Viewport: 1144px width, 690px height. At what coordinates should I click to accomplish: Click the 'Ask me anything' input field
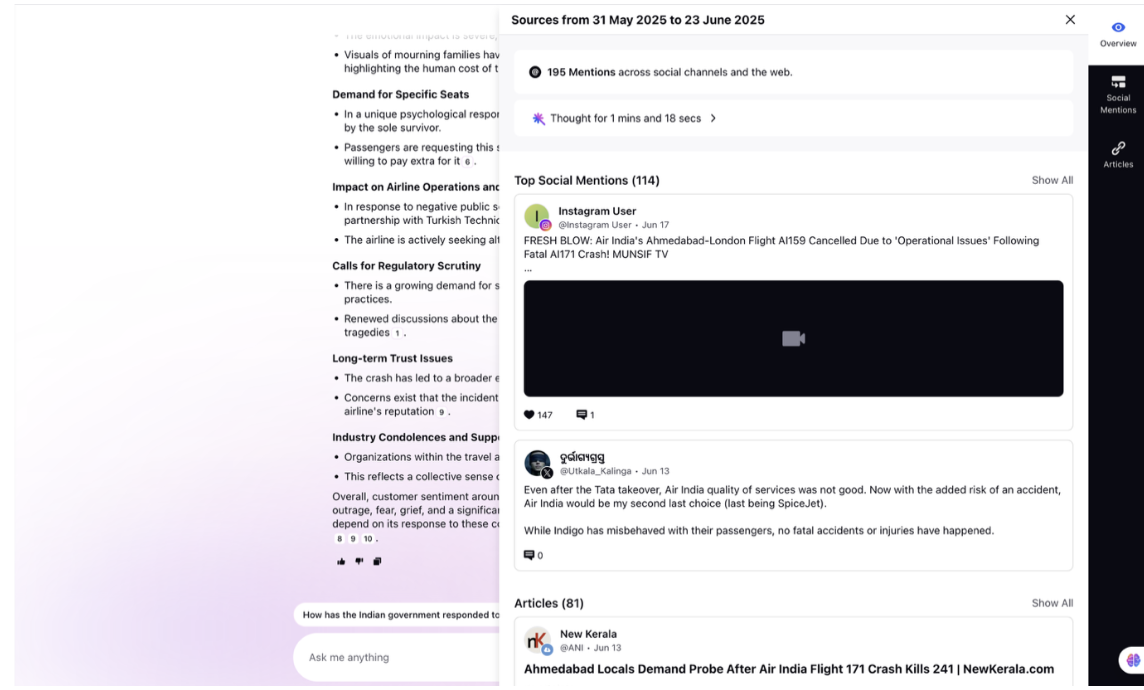click(x=398, y=657)
